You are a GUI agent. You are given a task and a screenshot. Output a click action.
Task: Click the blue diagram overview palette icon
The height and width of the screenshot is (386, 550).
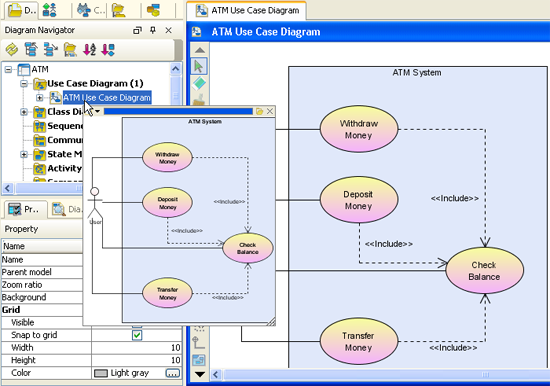point(199,360)
